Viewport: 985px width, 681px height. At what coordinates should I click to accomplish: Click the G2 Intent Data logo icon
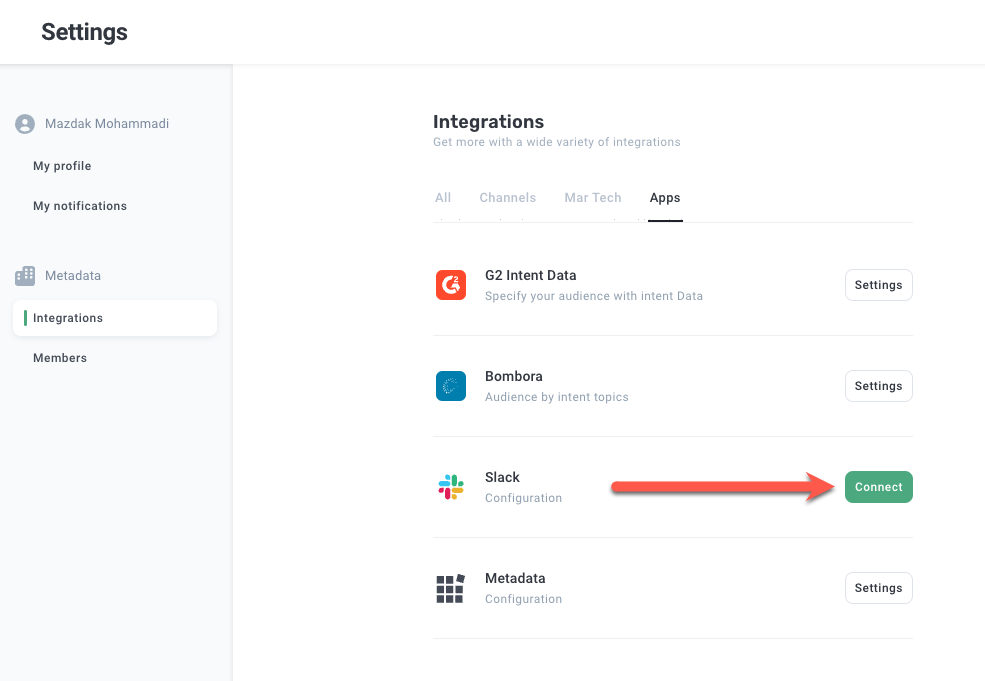click(x=451, y=285)
